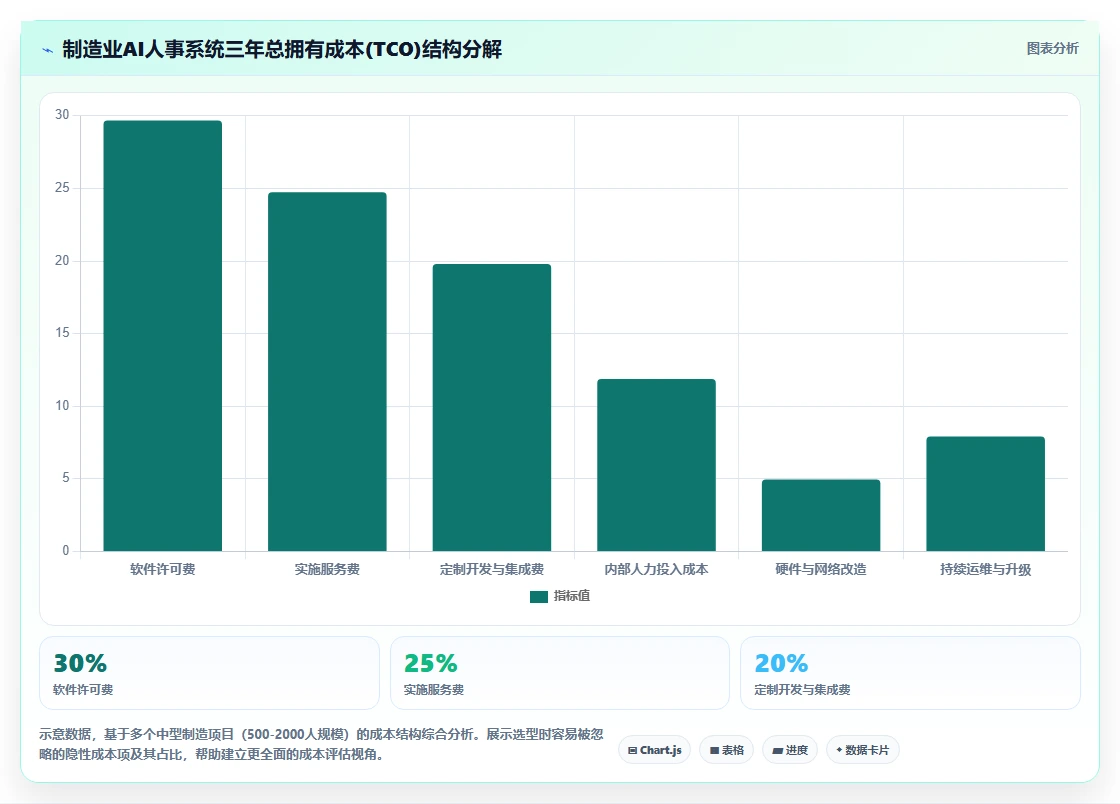Click the 持续运维与升级 bar
The width and height of the screenshot is (1120, 804).
(986, 494)
